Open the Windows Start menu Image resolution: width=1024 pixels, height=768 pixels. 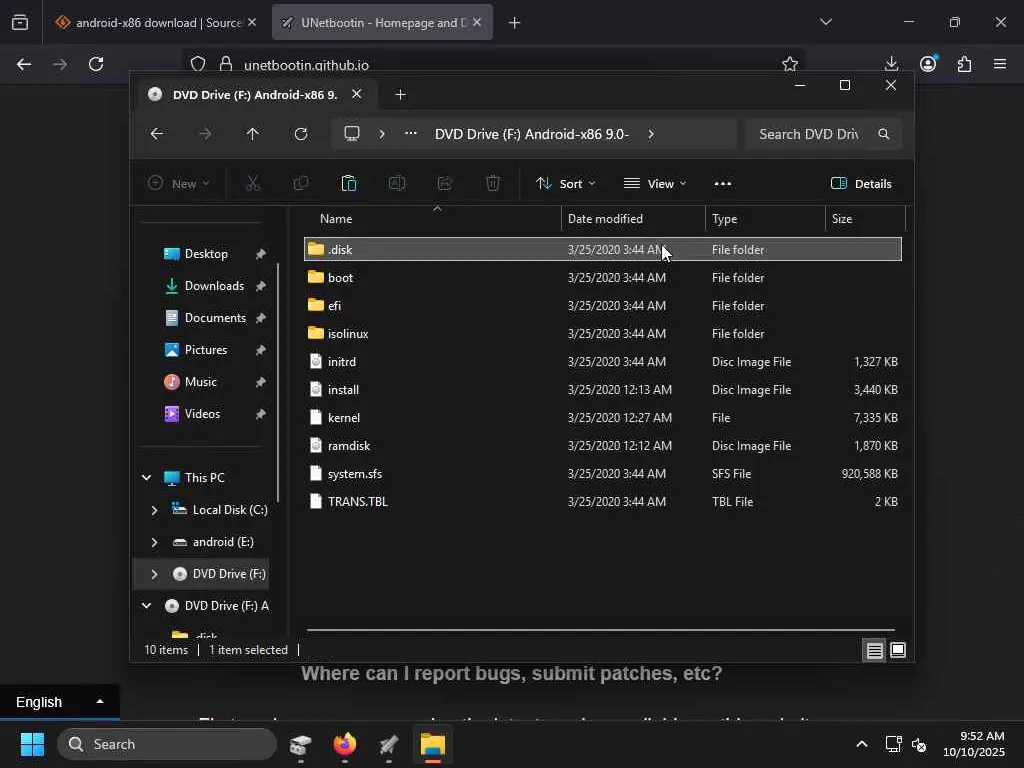pos(32,744)
